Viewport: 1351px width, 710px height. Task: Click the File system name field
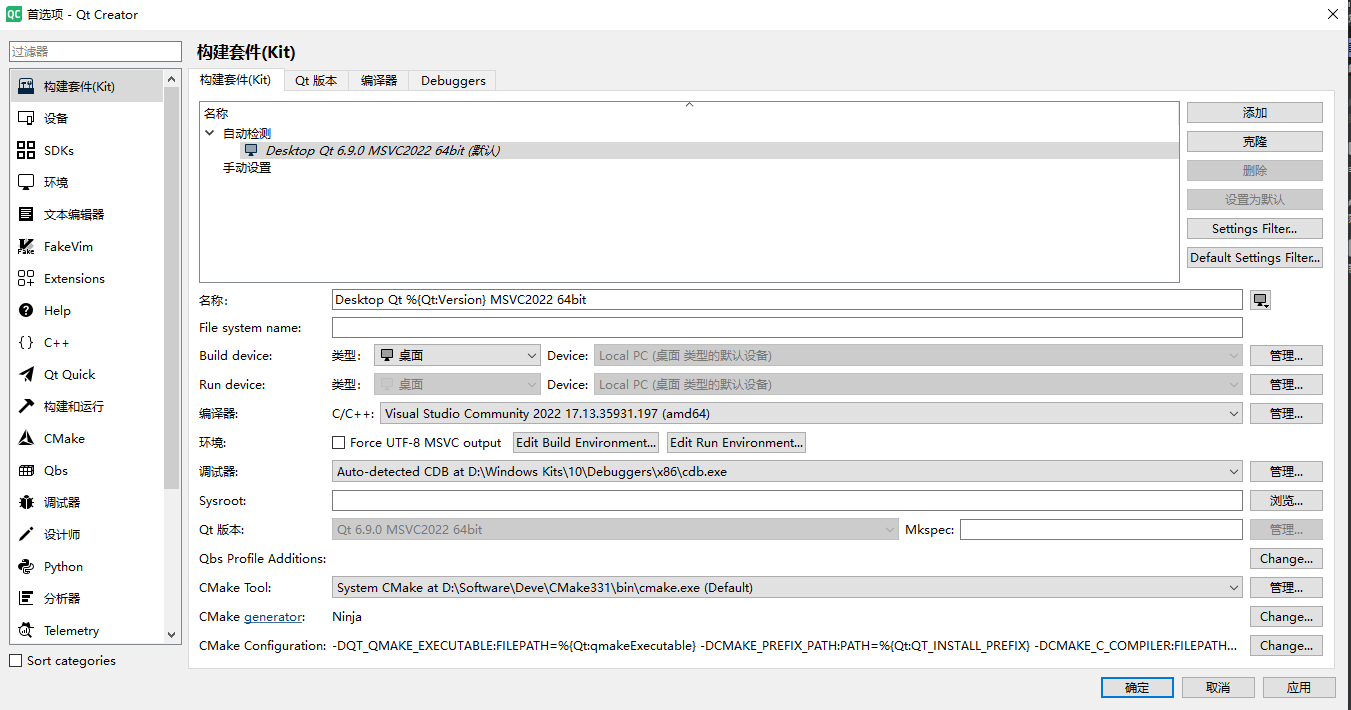click(x=787, y=327)
